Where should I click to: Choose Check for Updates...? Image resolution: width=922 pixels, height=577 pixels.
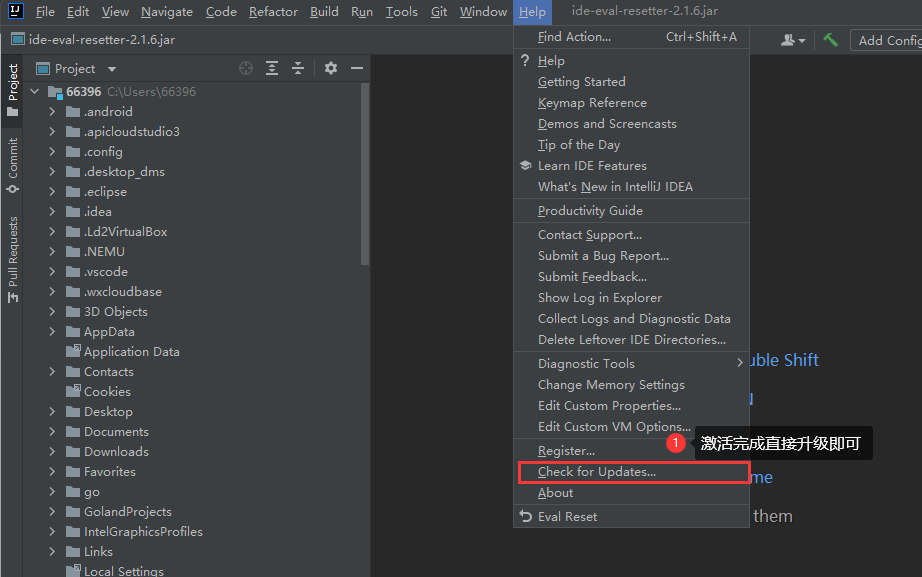632,472
